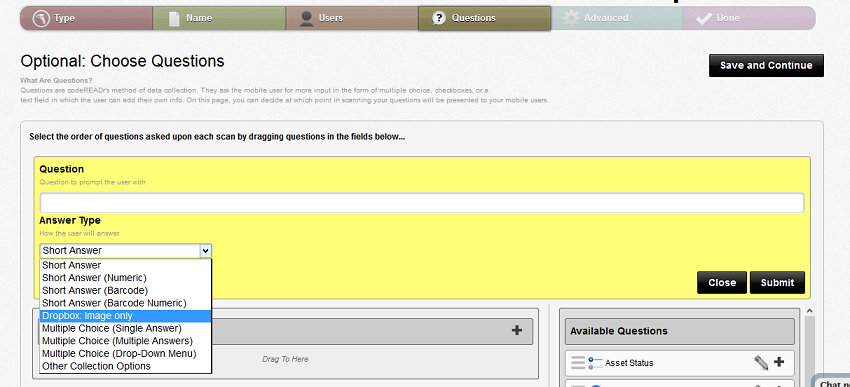The image size is (850, 387).
Task: Submit the new question
Action: (777, 282)
